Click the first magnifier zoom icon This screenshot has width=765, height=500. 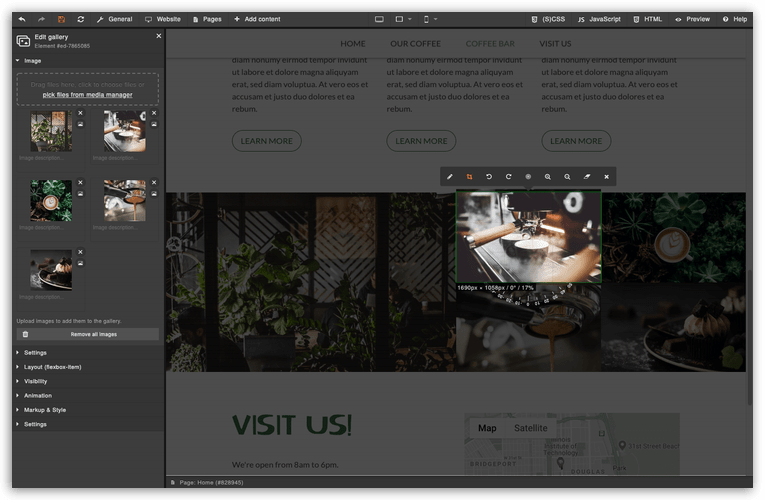(547, 177)
